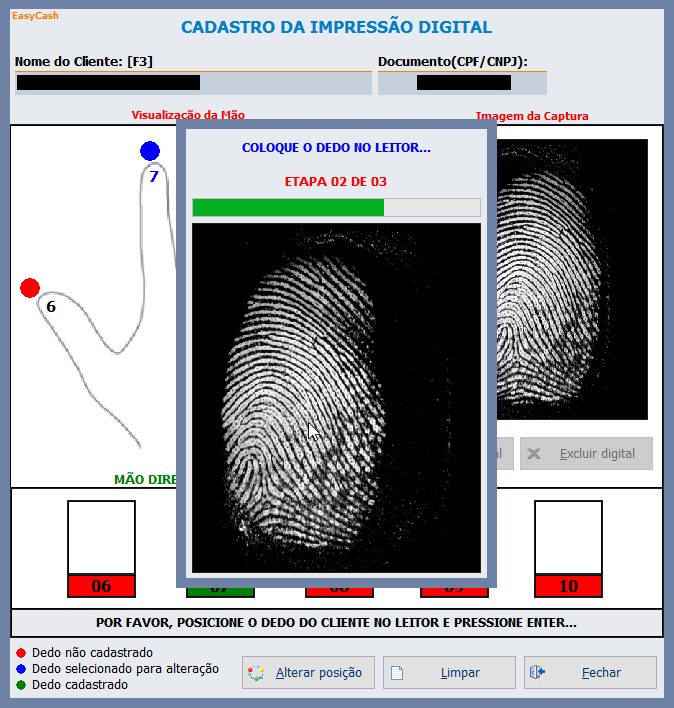Click the green capture progress bar
Screen dimensions: 674x708
coord(289,207)
